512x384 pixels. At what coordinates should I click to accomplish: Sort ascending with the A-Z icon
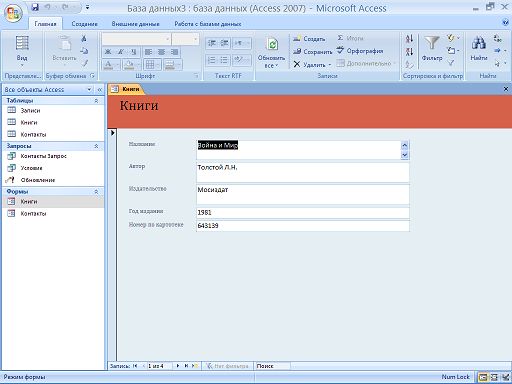(x=409, y=39)
